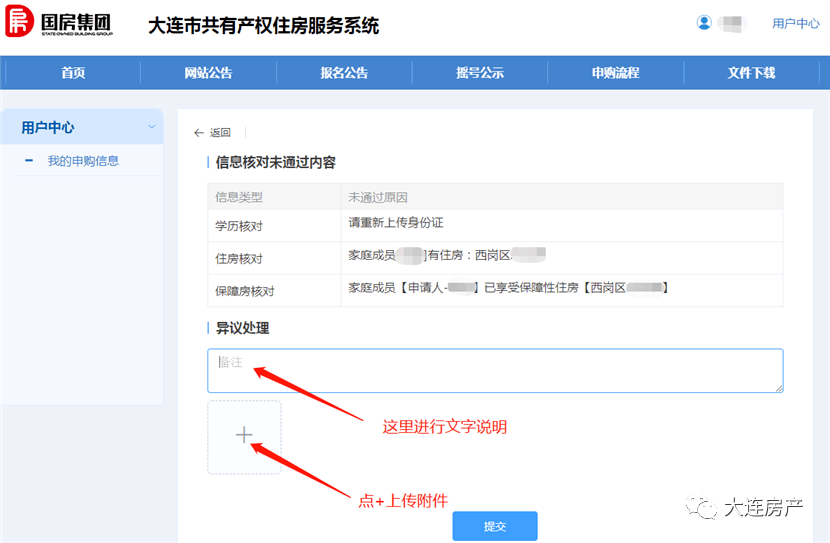
Task: Go to 首页 in navigation bar
Action: (73, 73)
